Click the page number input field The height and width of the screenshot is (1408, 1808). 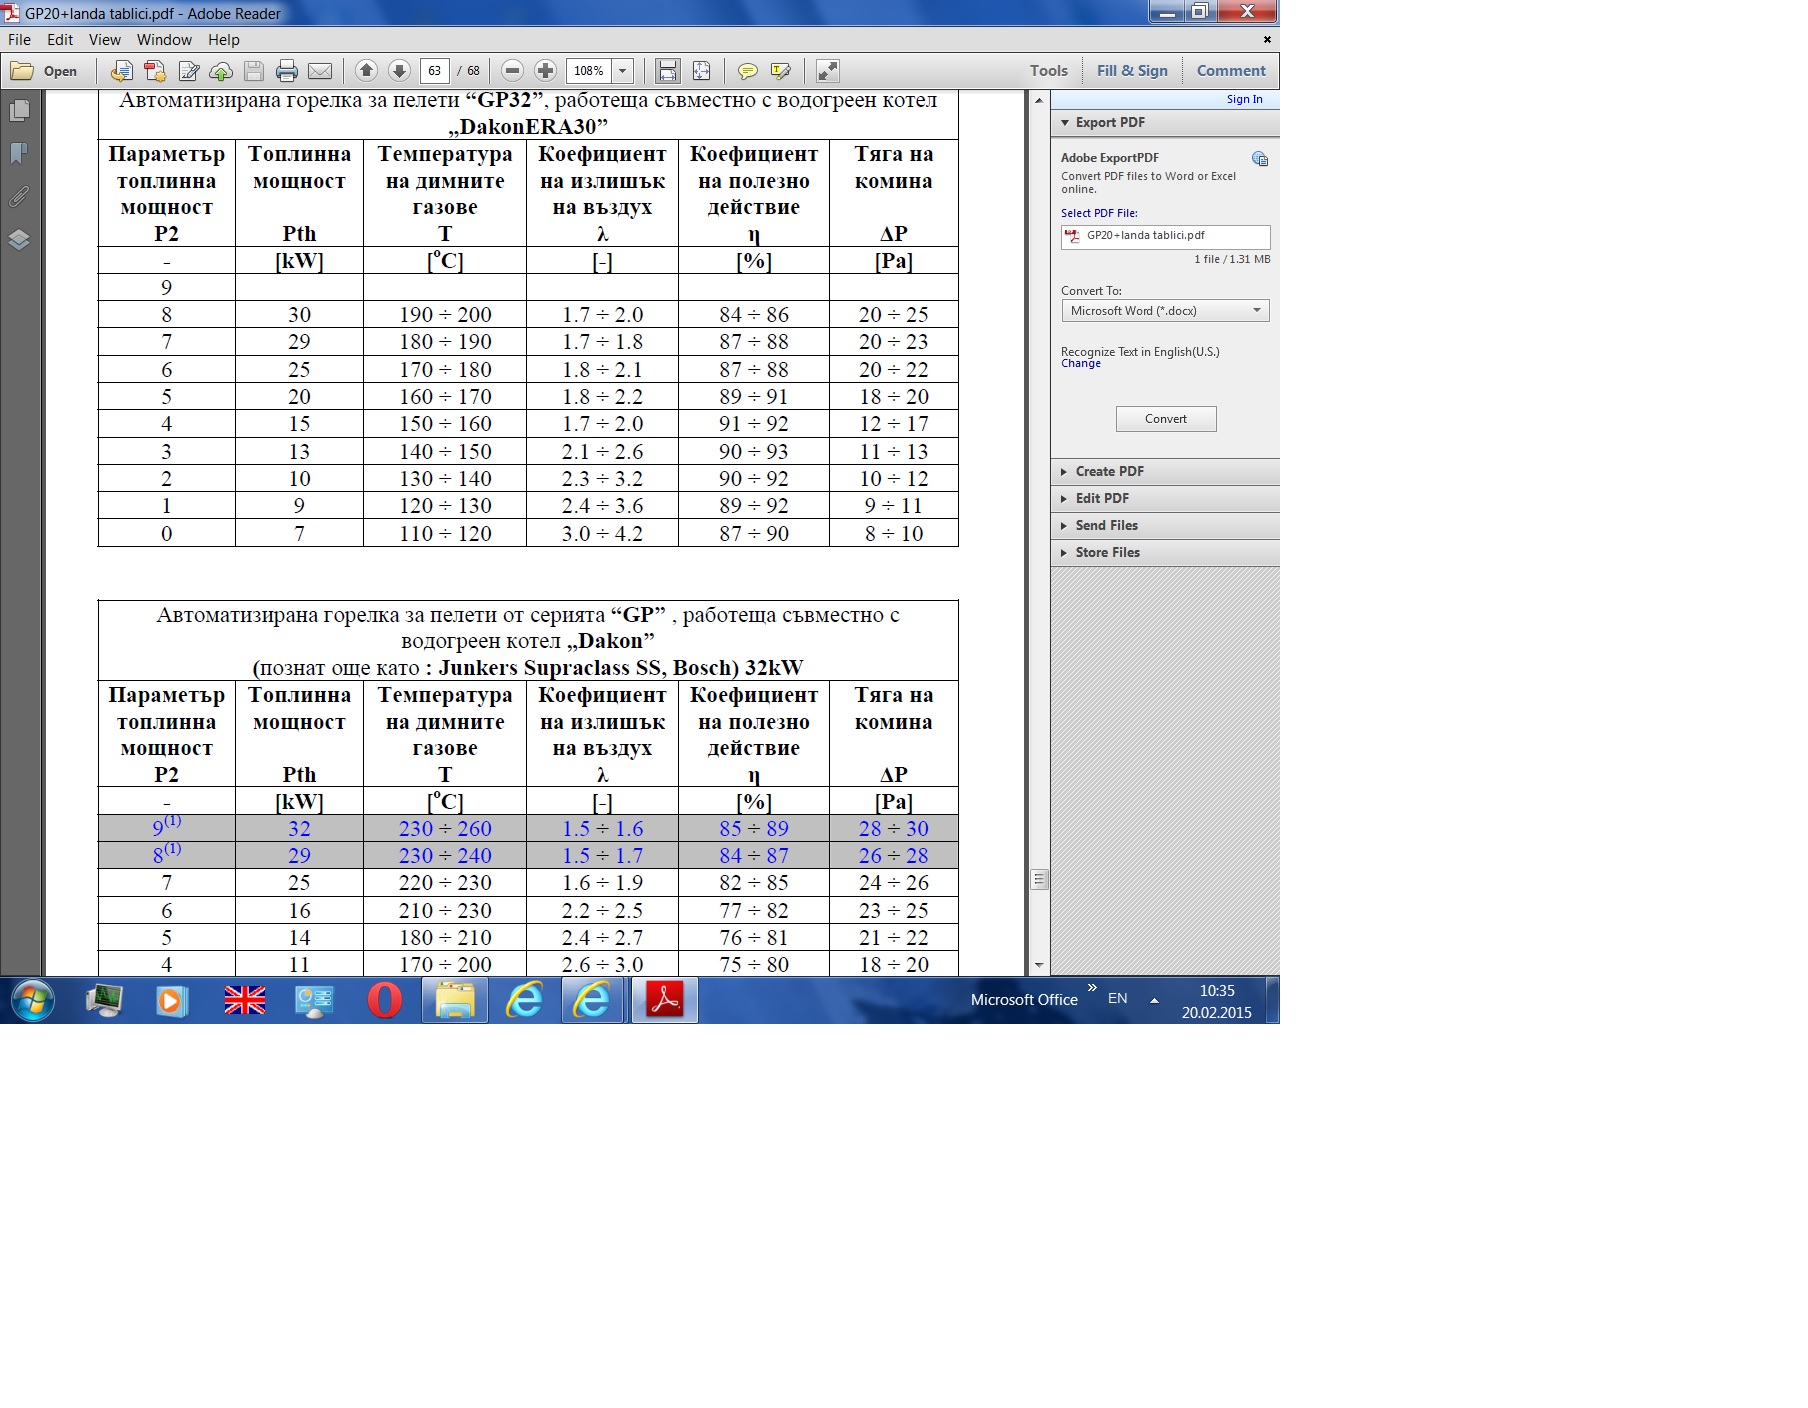tap(434, 71)
